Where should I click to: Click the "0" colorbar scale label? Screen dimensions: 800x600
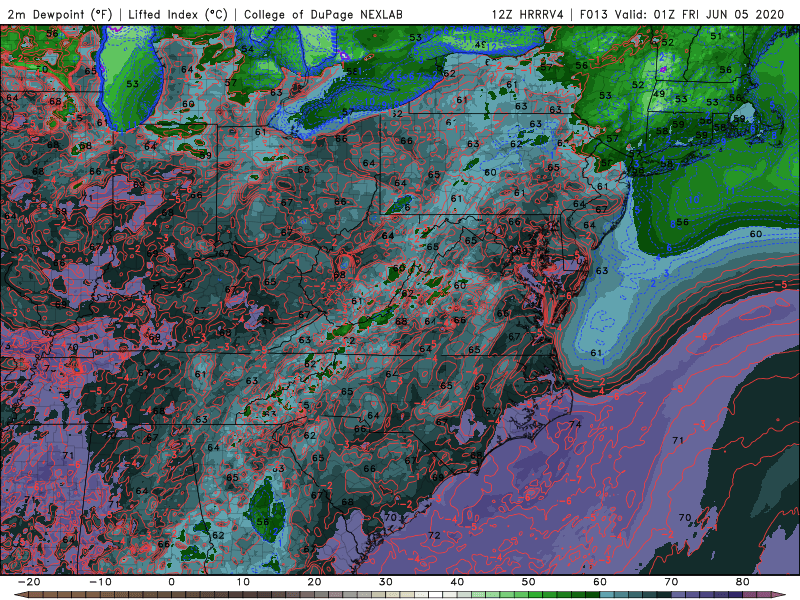(171, 582)
